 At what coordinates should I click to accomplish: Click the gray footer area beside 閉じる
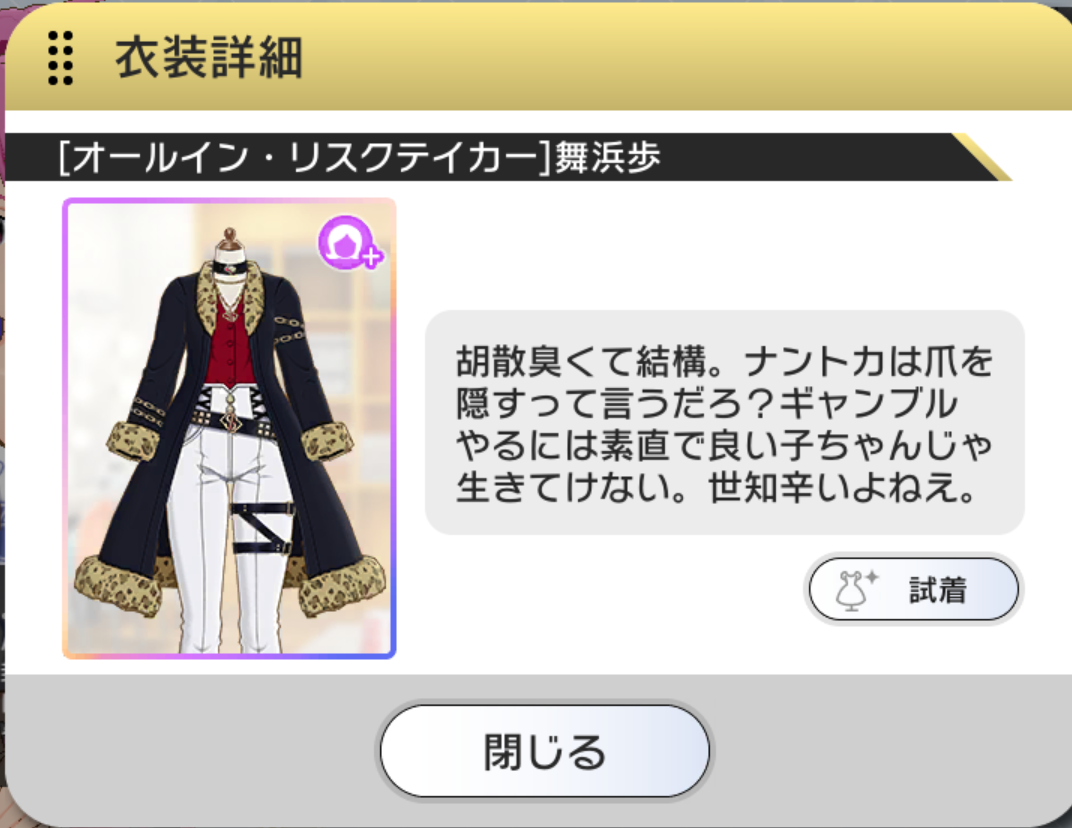coord(889,751)
